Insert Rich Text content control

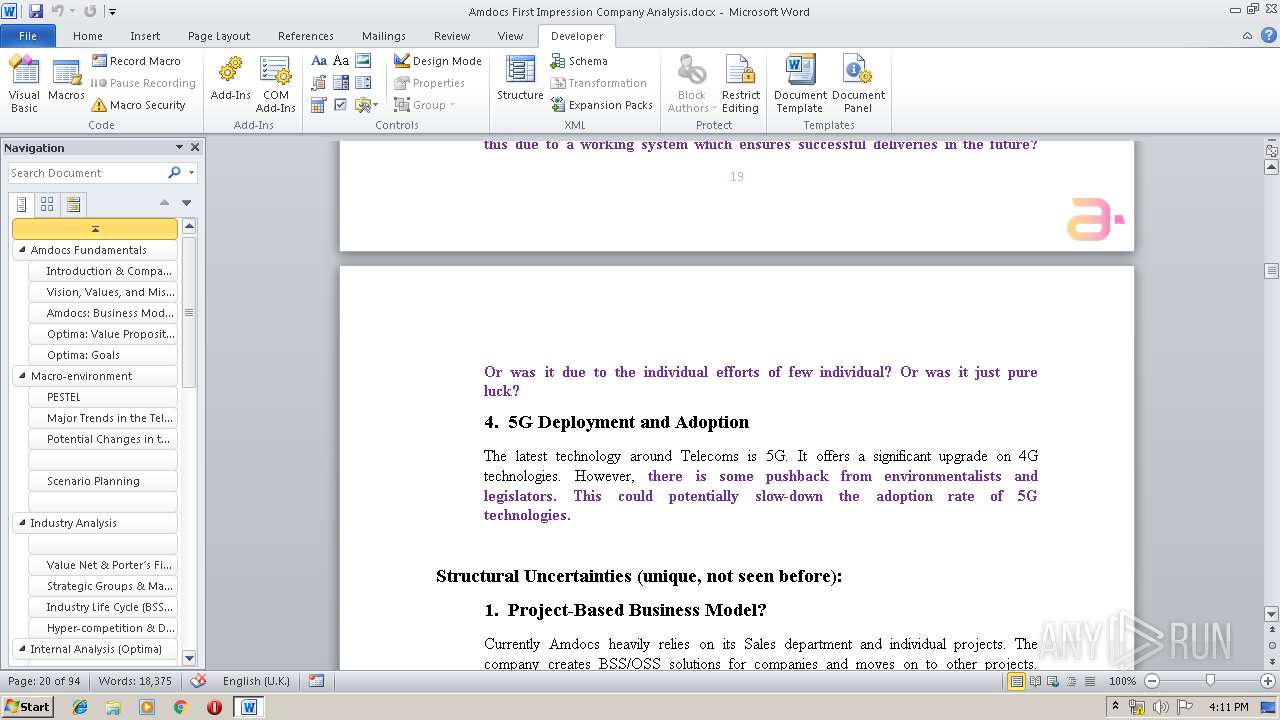tap(319, 61)
